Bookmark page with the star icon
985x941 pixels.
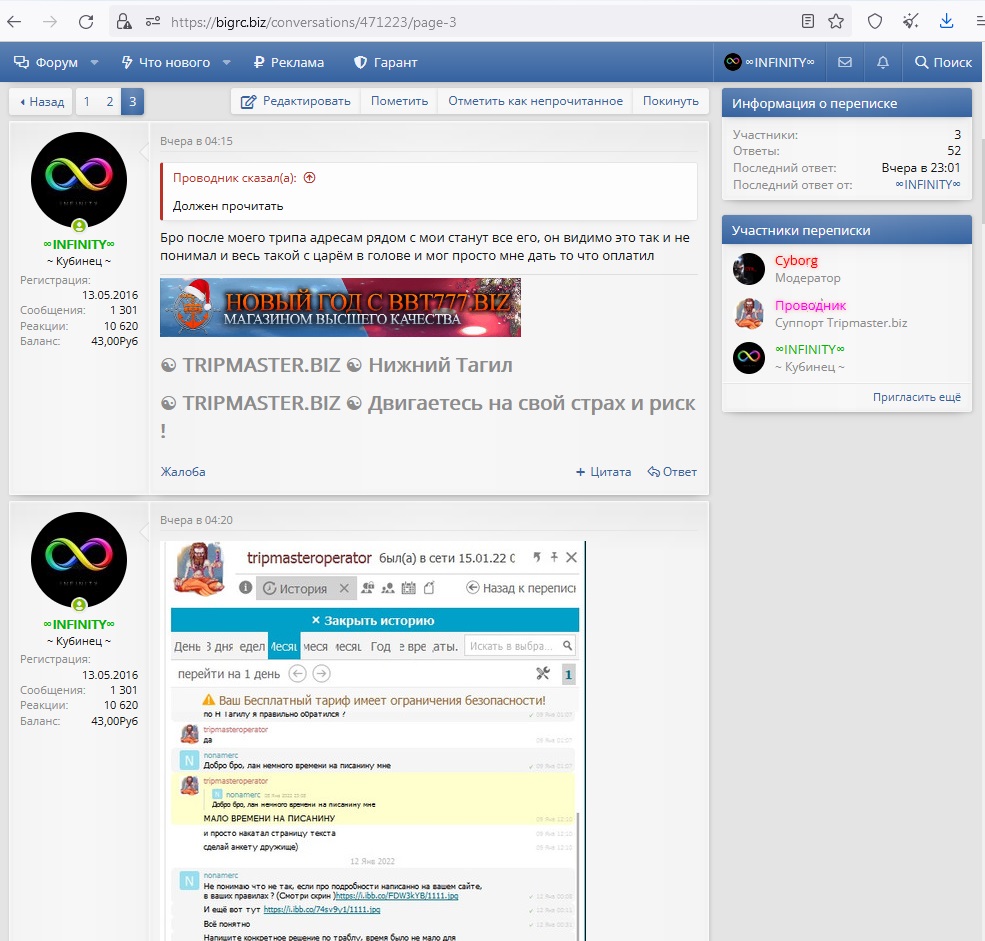(x=836, y=22)
